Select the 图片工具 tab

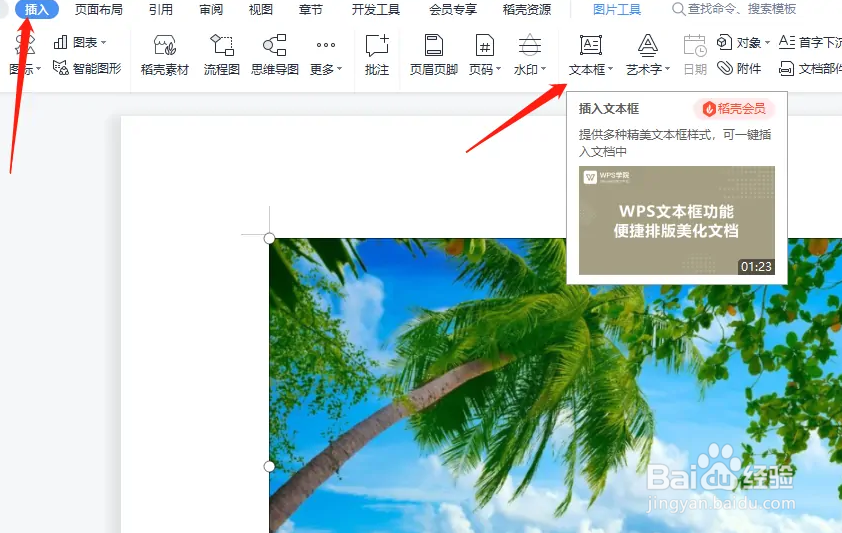pyautogui.click(x=616, y=10)
